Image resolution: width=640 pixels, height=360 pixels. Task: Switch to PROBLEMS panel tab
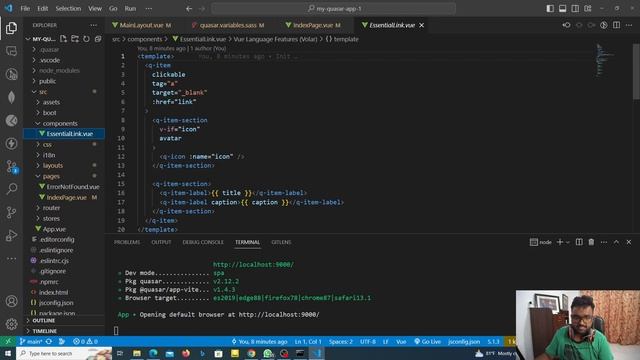point(127,242)
